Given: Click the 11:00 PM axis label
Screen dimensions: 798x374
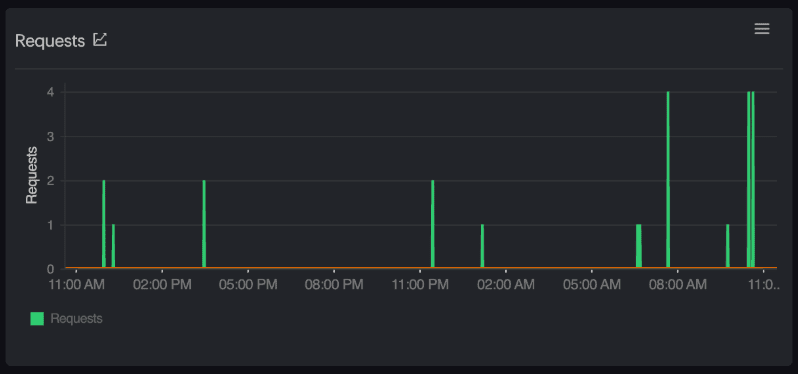Looking at the screenshot, I should [x=420, y=284].
